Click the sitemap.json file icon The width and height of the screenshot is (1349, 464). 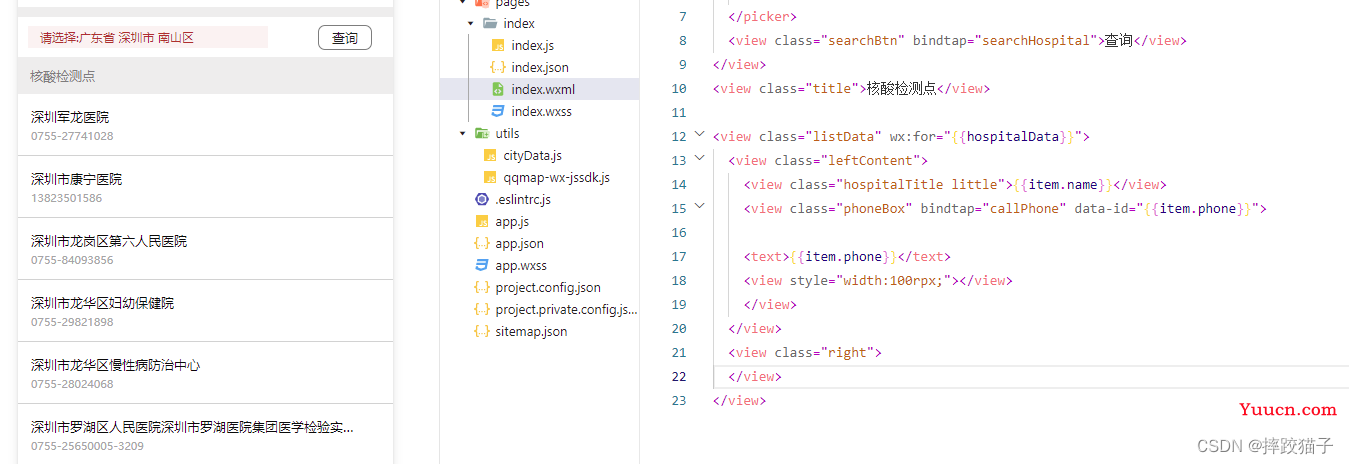coord(482,331)
